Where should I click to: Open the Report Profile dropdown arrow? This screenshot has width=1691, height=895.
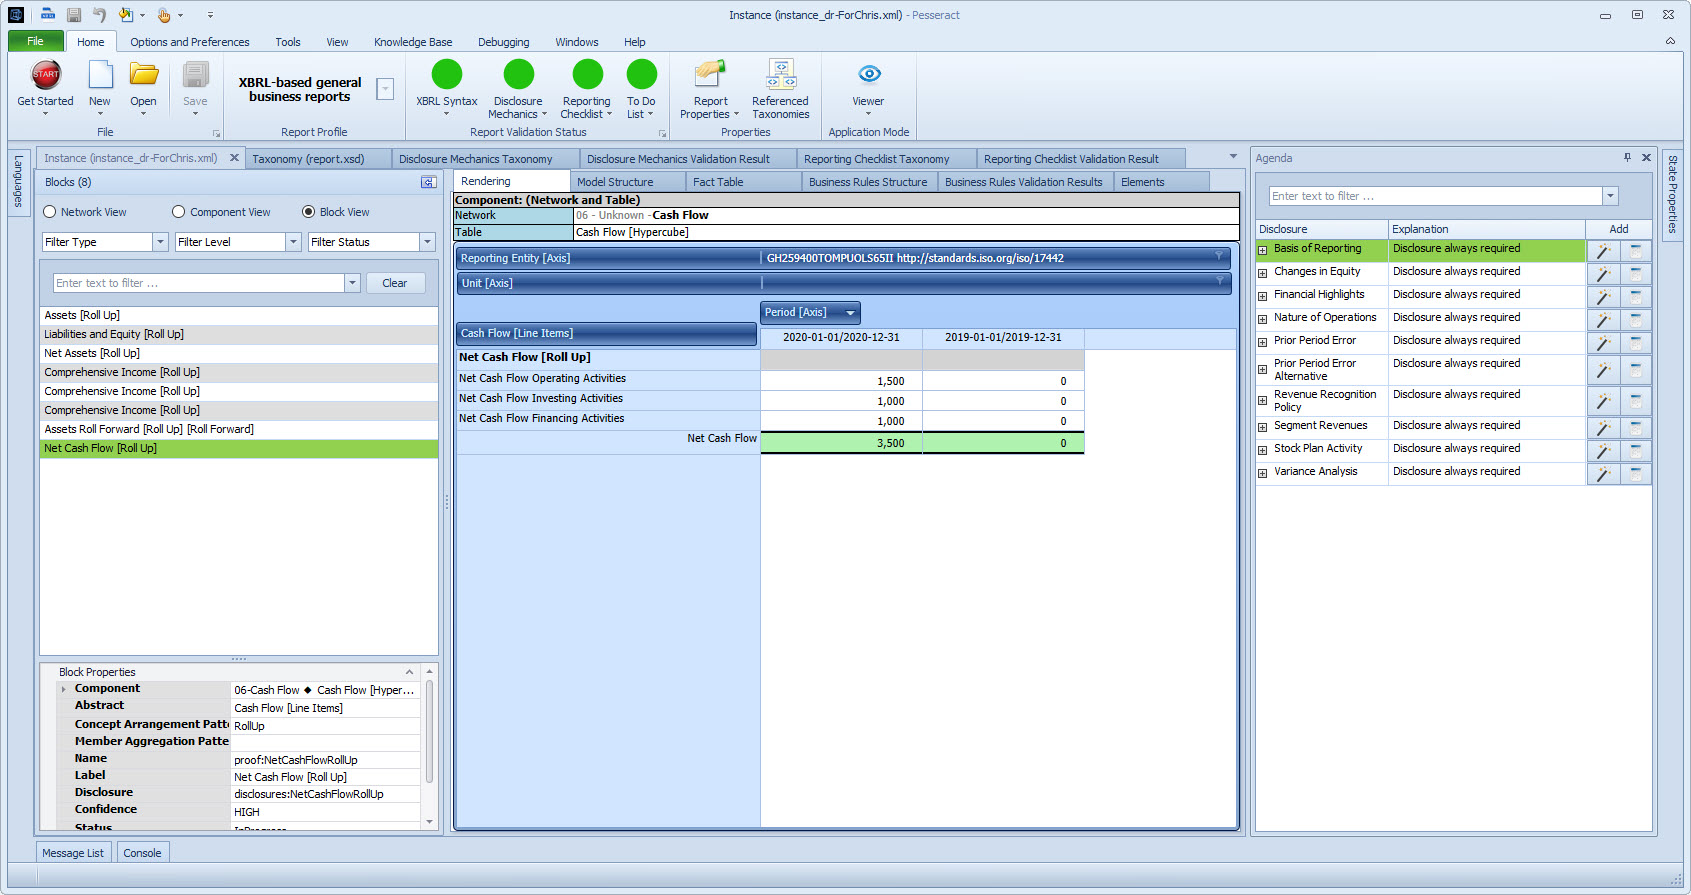(385, 89)
